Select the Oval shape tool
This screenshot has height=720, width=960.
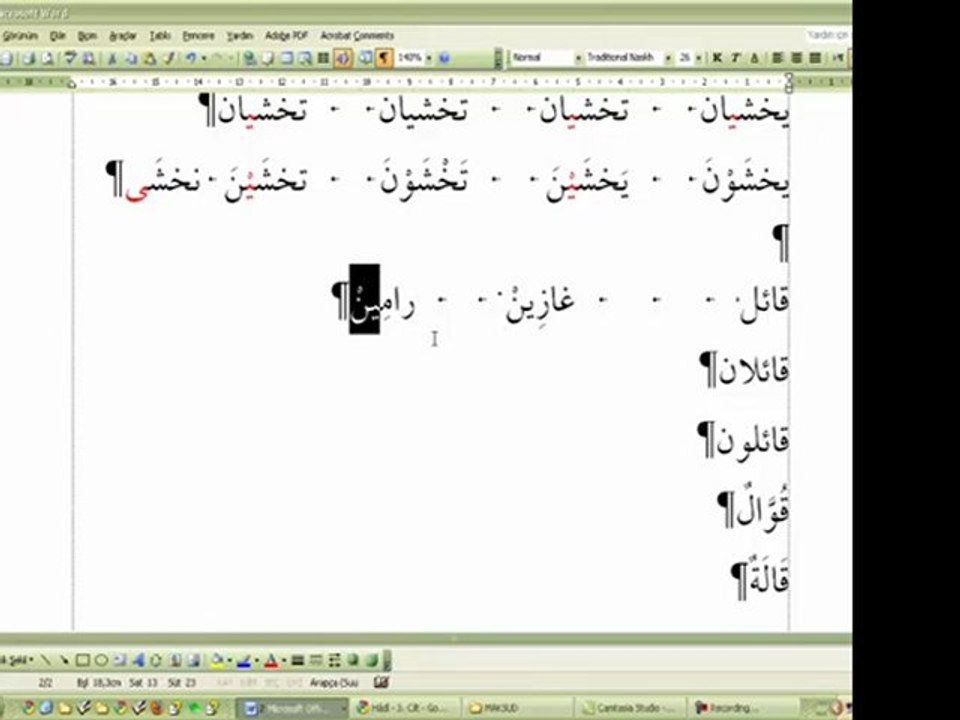tap(102, 660)
